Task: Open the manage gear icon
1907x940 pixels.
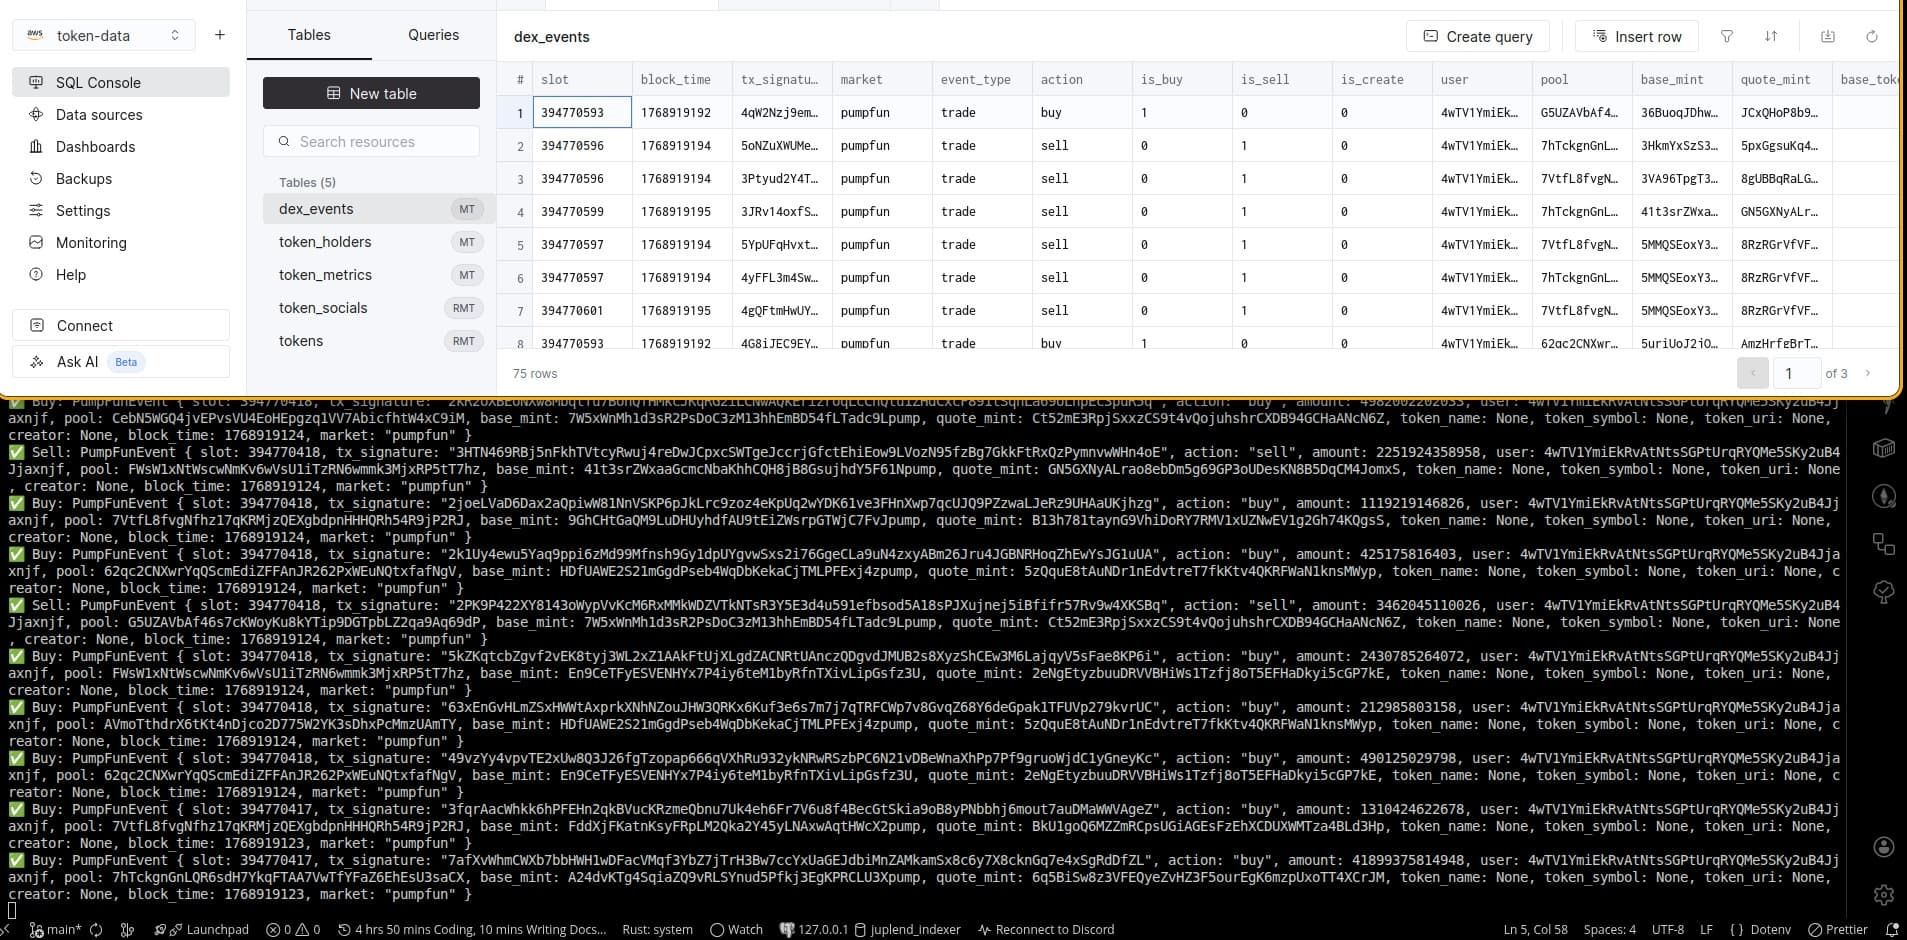Action: pos(1884,895)
